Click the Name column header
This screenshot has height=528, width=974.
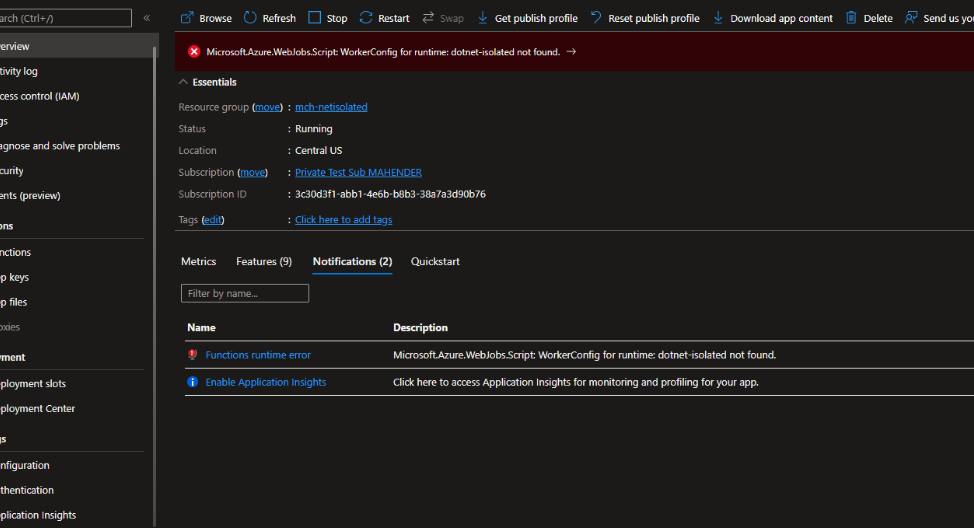[x=201, y=327]
